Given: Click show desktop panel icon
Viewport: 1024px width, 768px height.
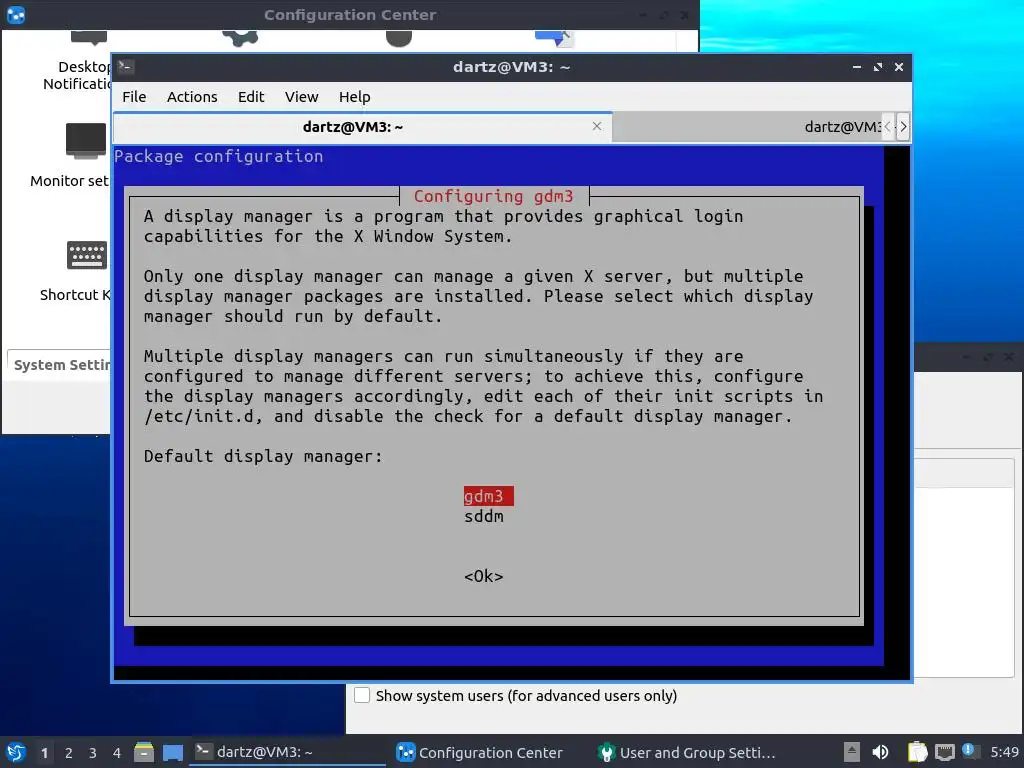Looking at the screenshot, I should click(172, 752).
